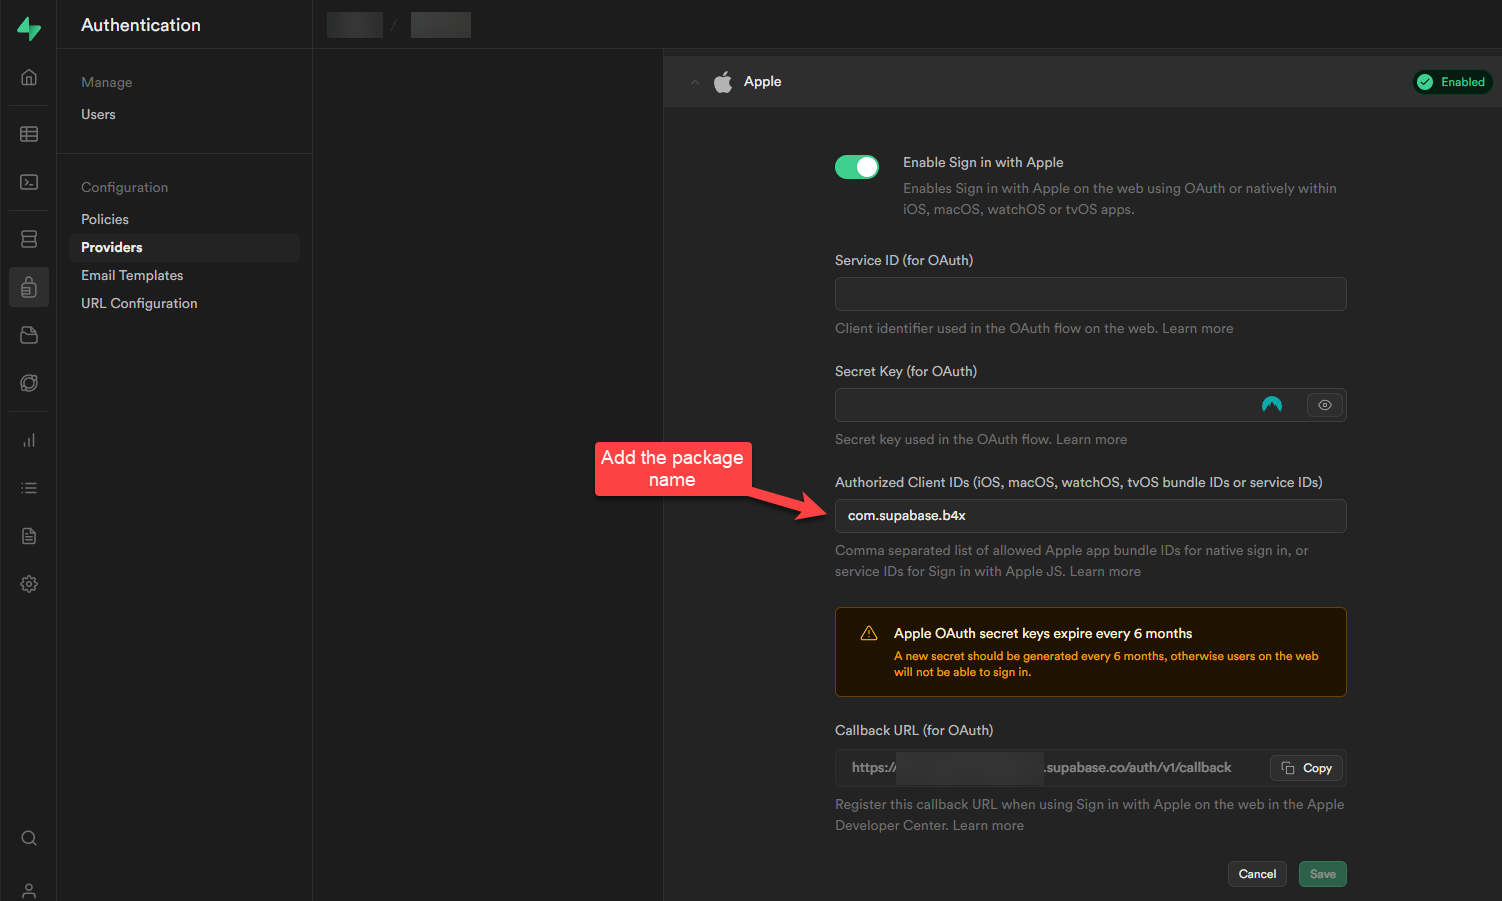Click the "Enable Sign in with Apple" label

[x=983, y=162]
